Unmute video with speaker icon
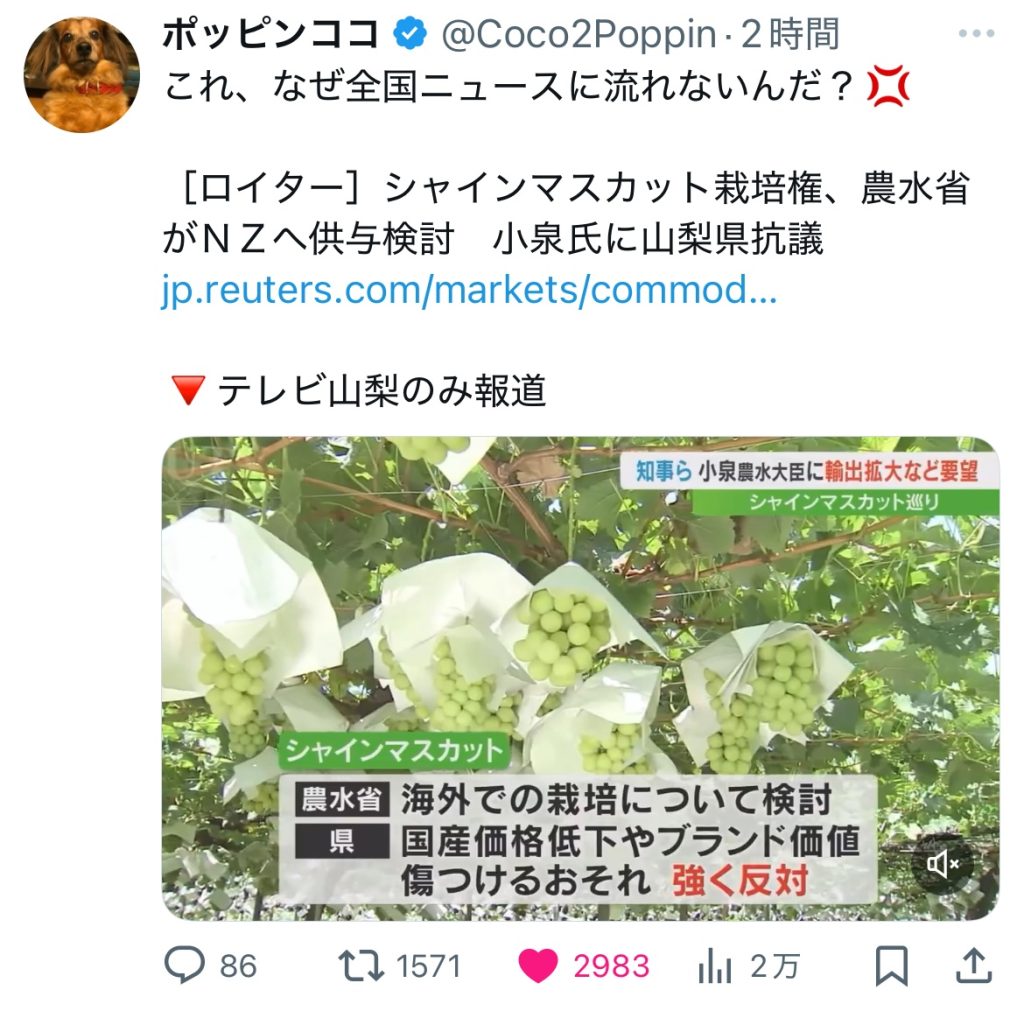Image resolution: width=1024 pixels, height=1011 pixels. 942,864
